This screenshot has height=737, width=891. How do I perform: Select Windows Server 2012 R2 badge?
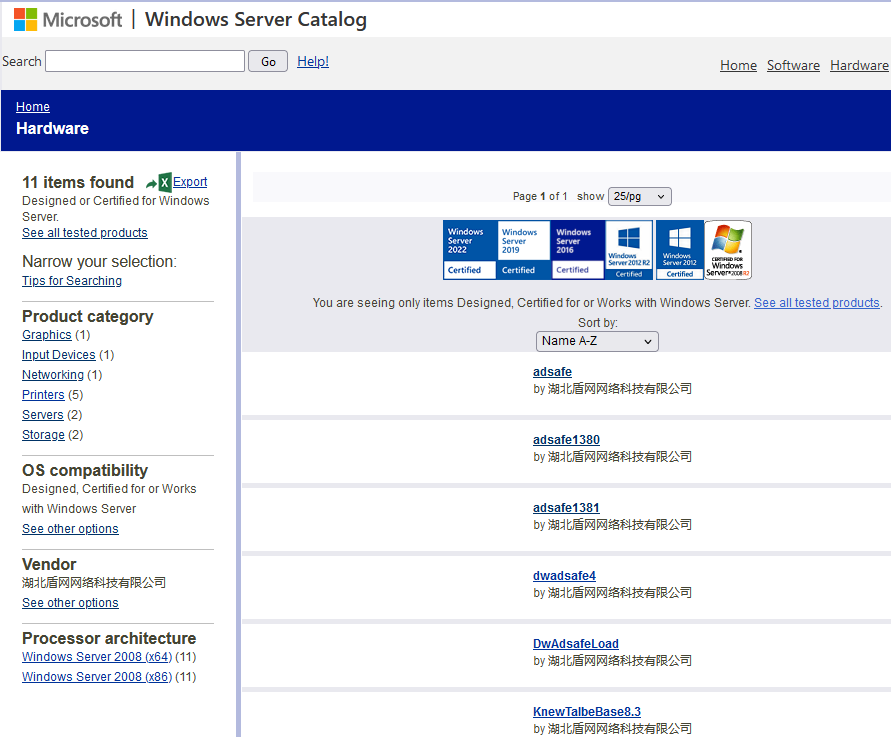tap(629, 250)
